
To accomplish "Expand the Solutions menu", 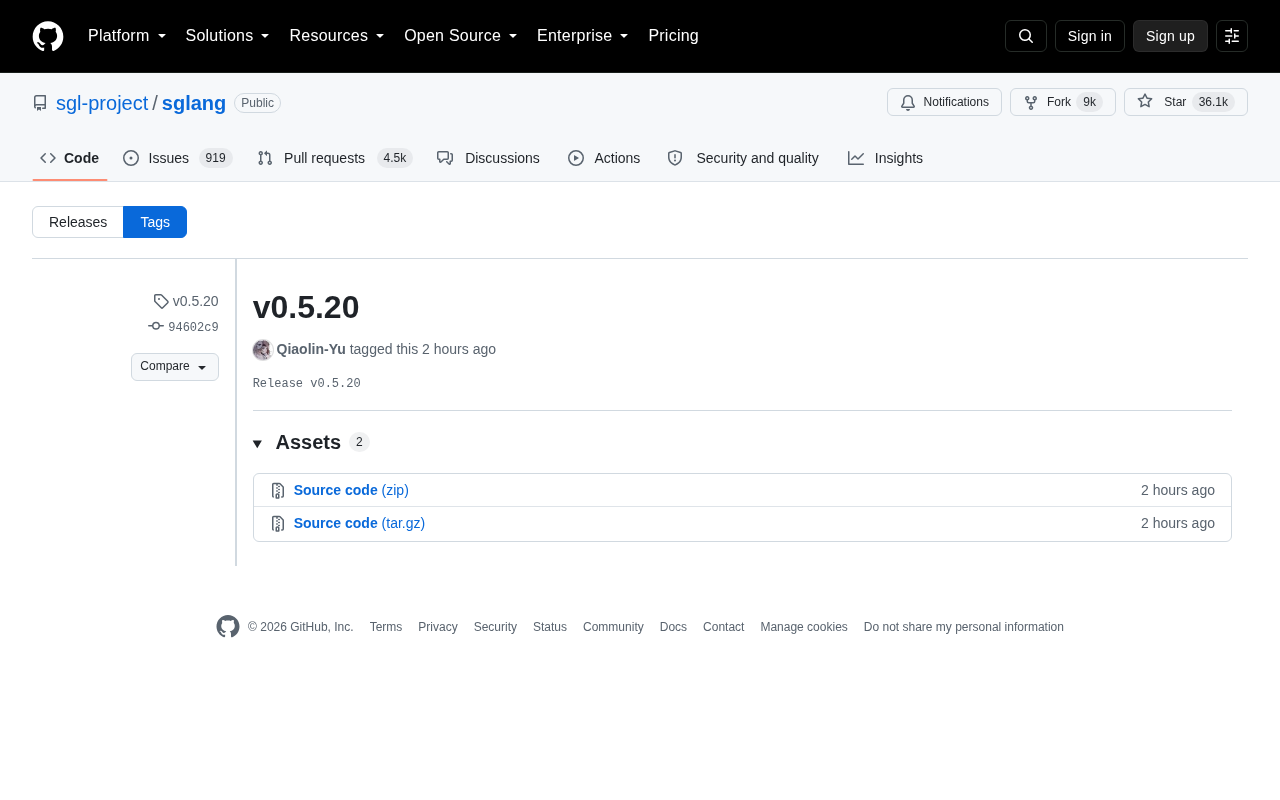I will tap(228, 36).
